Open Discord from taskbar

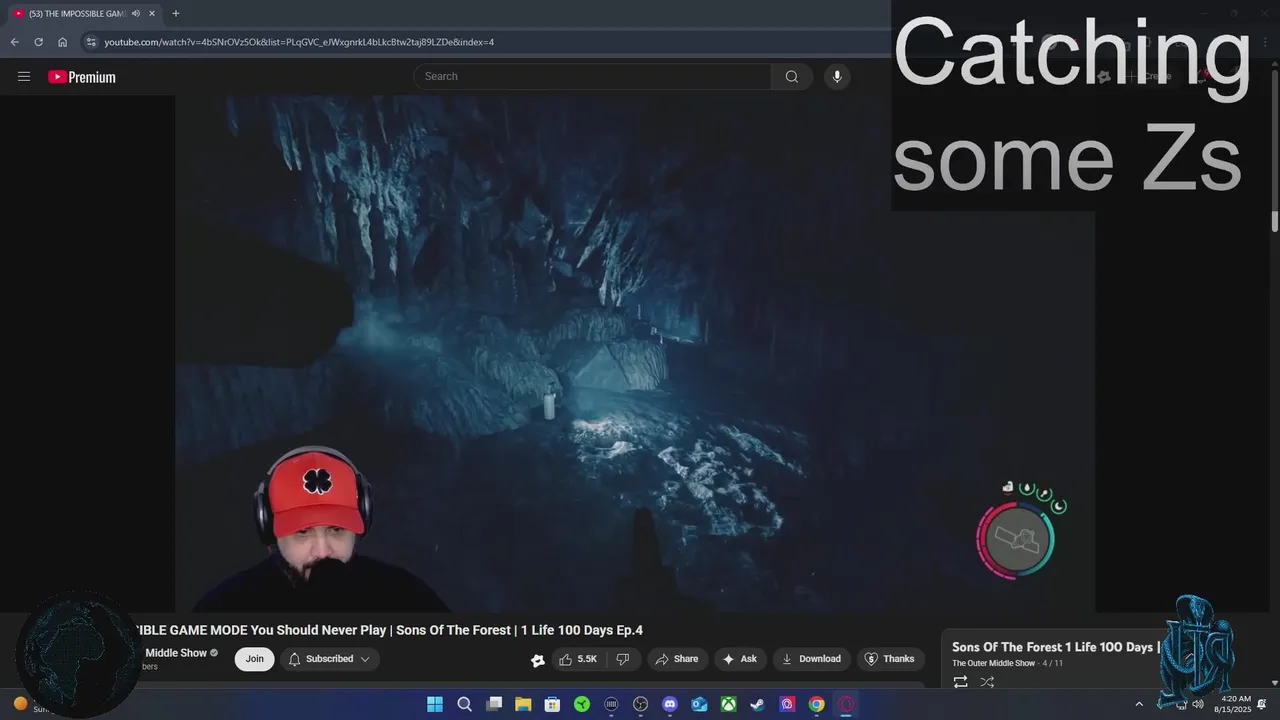670,704
